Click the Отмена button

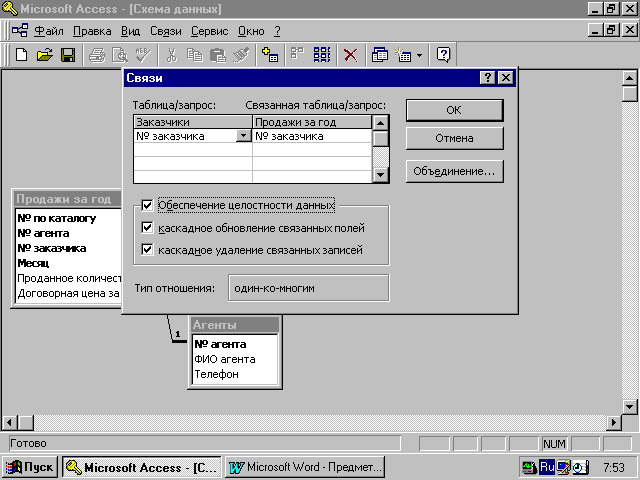454,138
